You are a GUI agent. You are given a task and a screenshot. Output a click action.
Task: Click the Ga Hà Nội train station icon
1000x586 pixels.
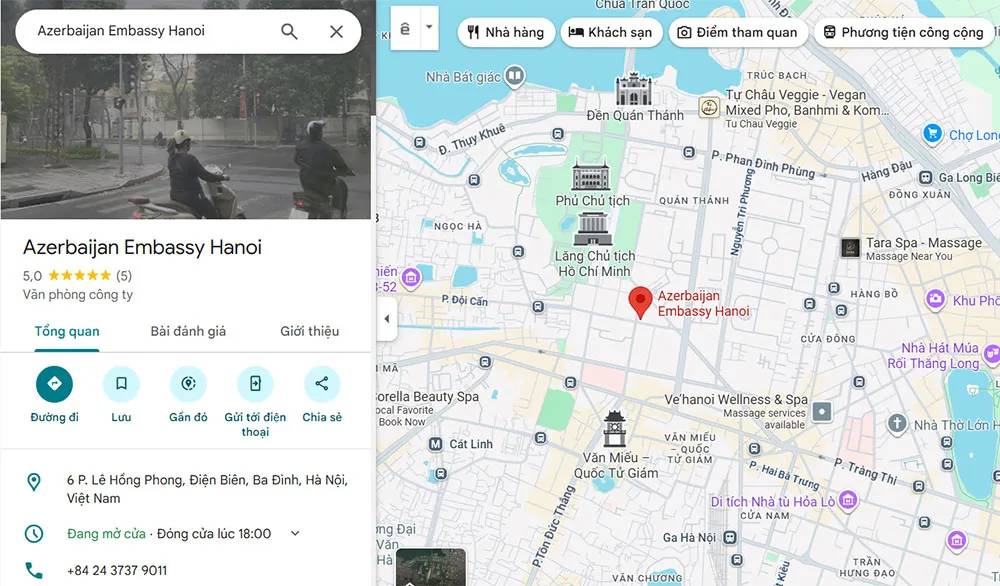(x=730, y=538)
